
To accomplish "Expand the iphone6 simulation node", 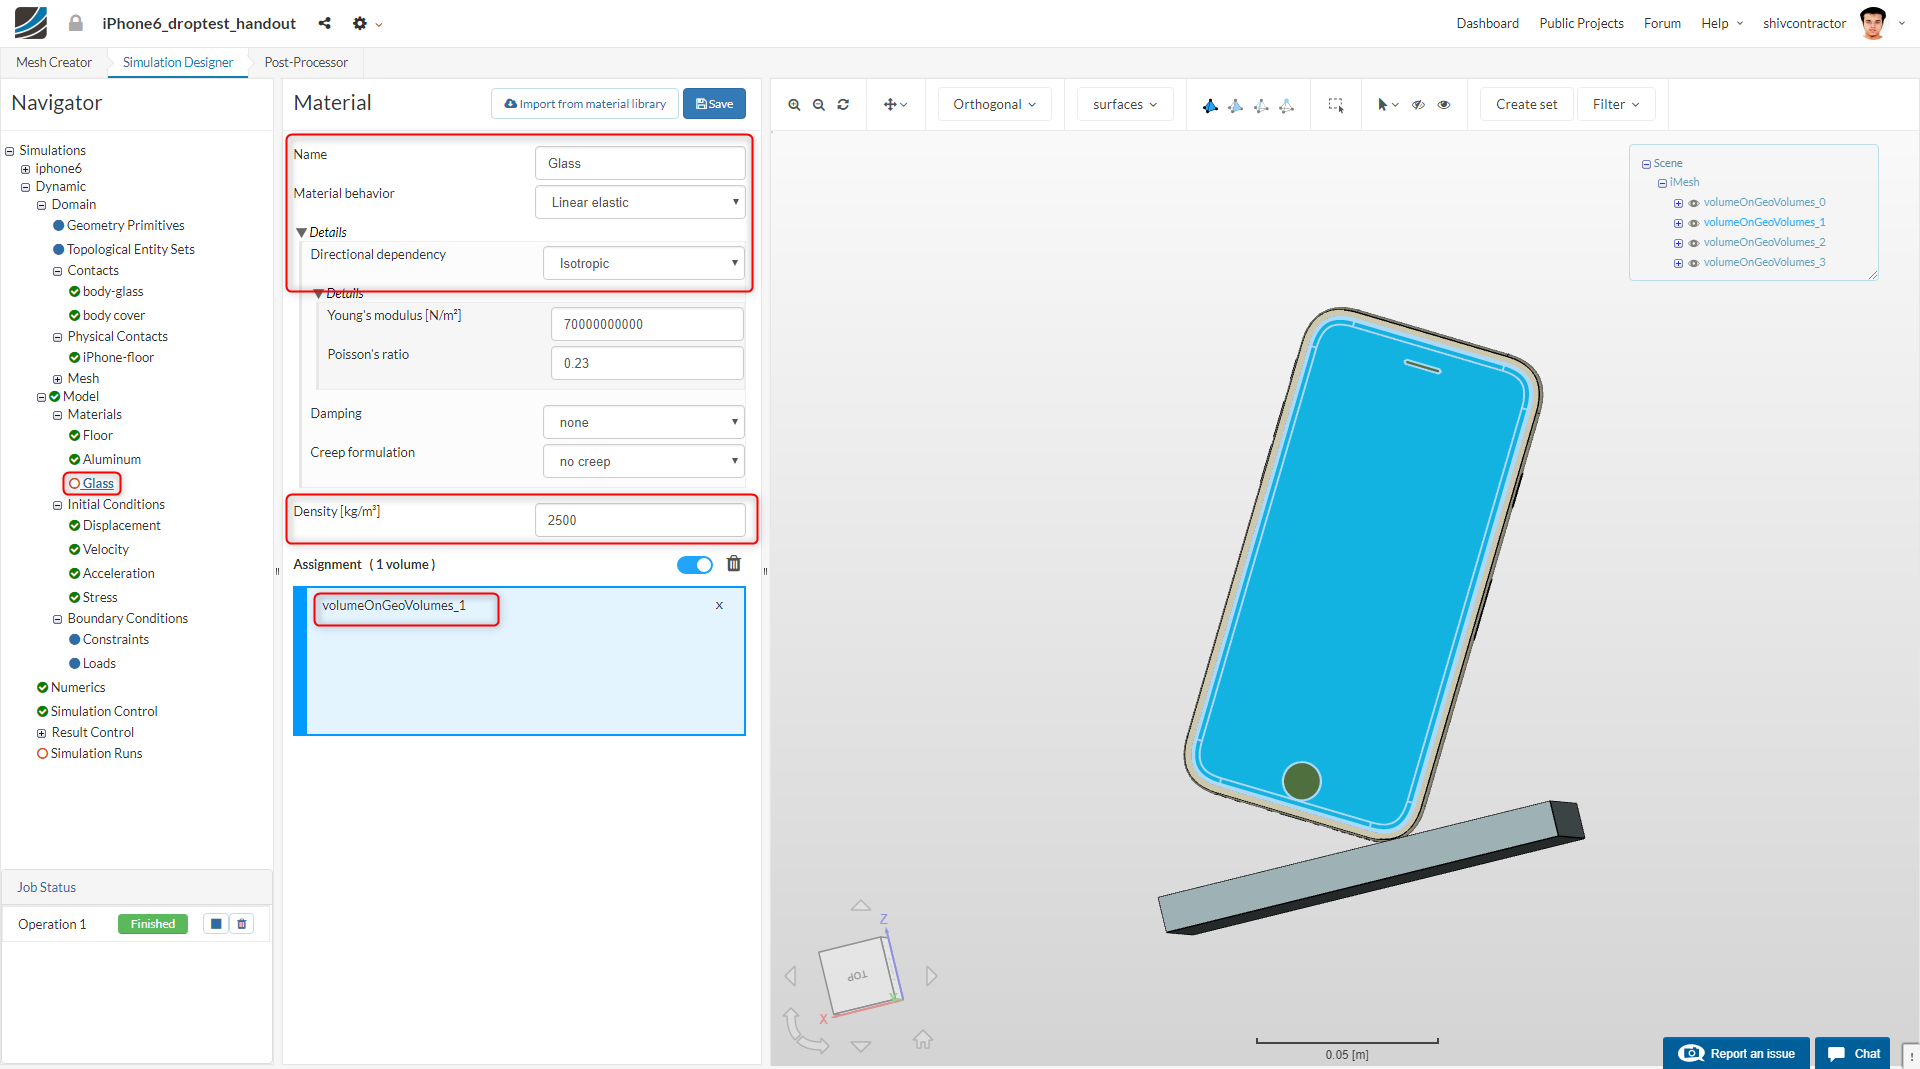I will 26,169.
